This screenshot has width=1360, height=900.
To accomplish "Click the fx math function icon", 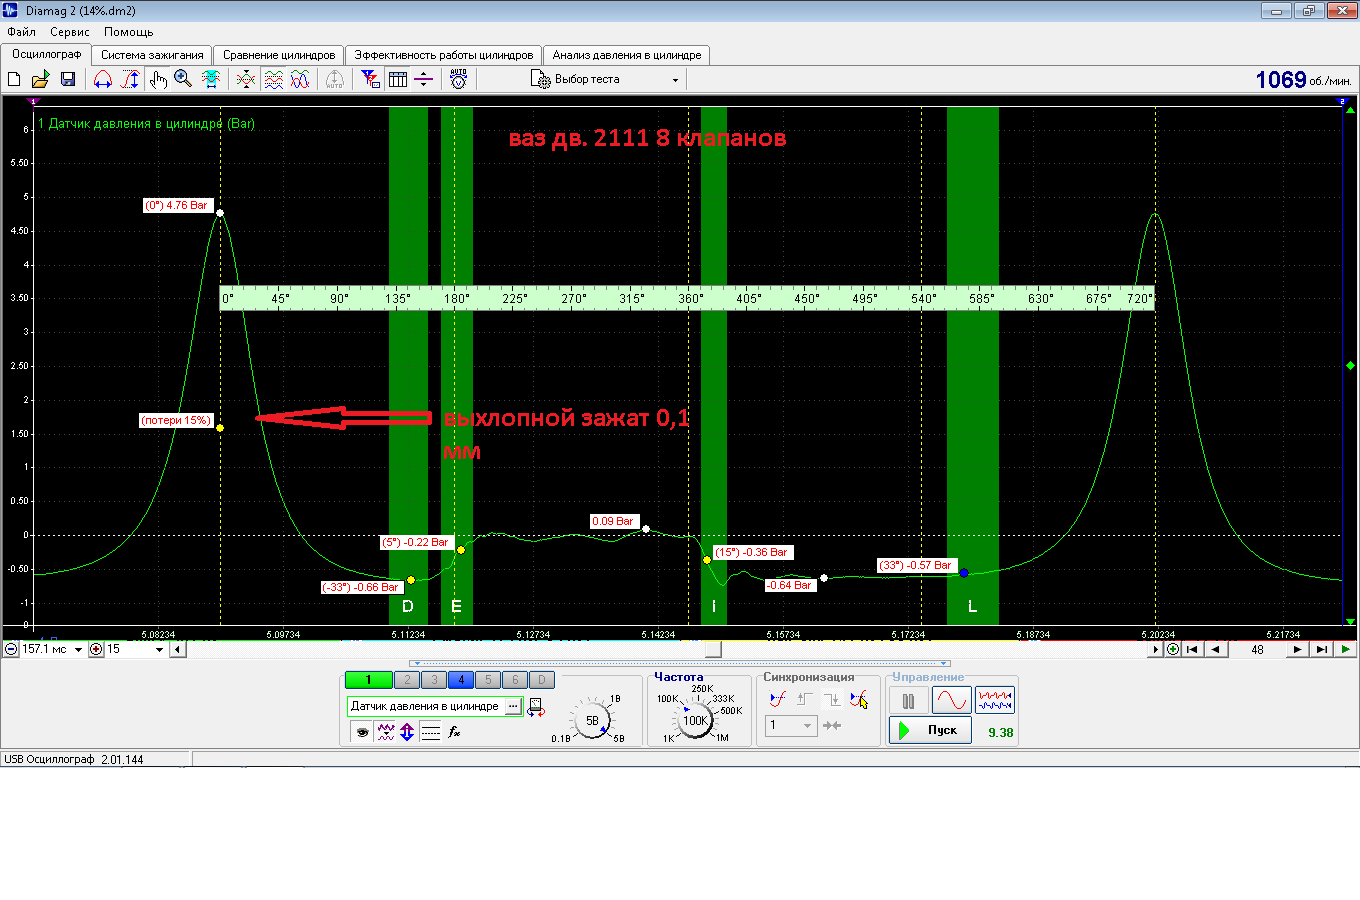I will tap(454, 732).
